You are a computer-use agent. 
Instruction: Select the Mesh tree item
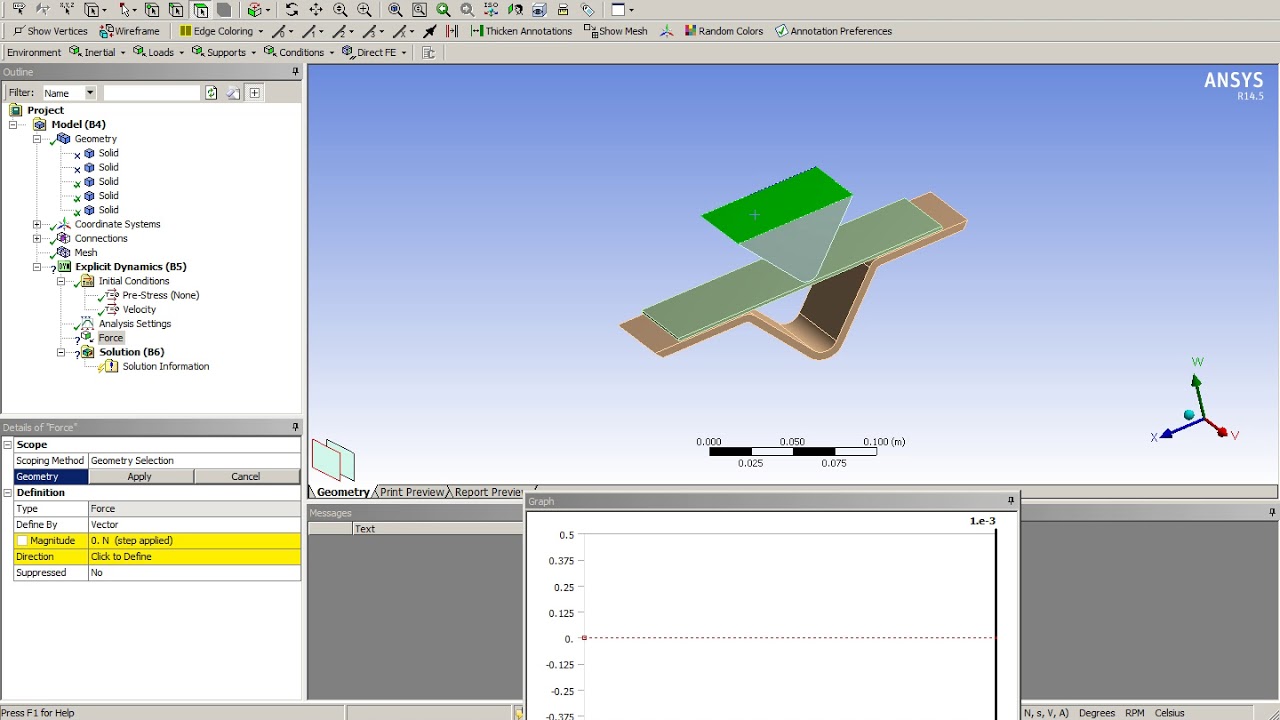click(x=85, y=253)
